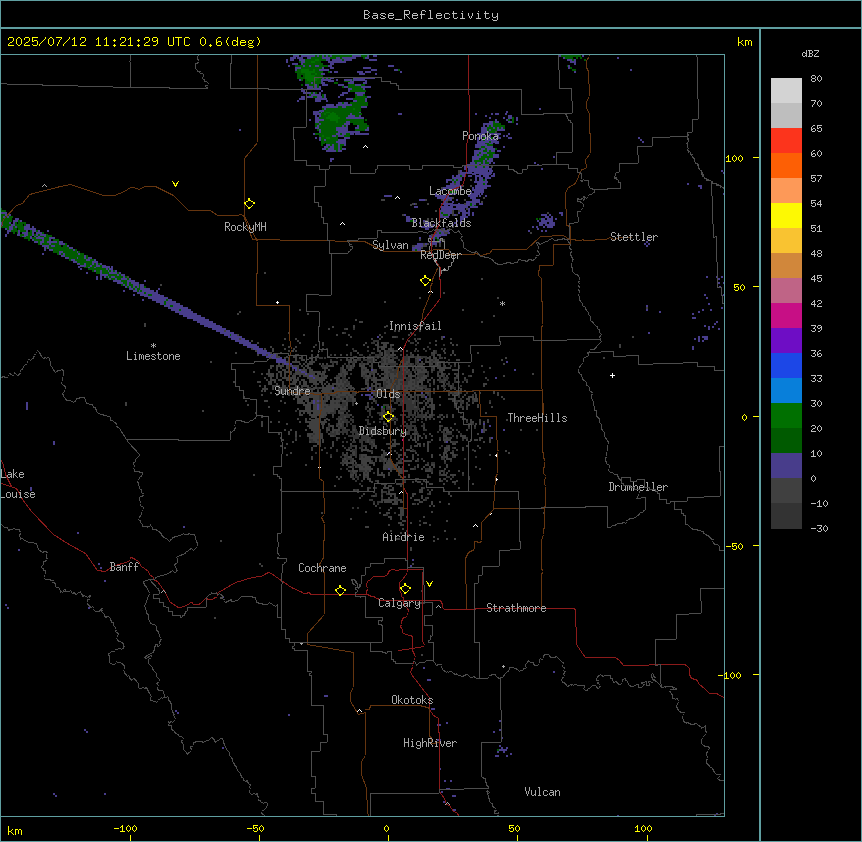The height and width of the screenshot is (842, 862).
Task: Click the magenta 42 dBZ legend swatch
Action: tap(786, 315)
